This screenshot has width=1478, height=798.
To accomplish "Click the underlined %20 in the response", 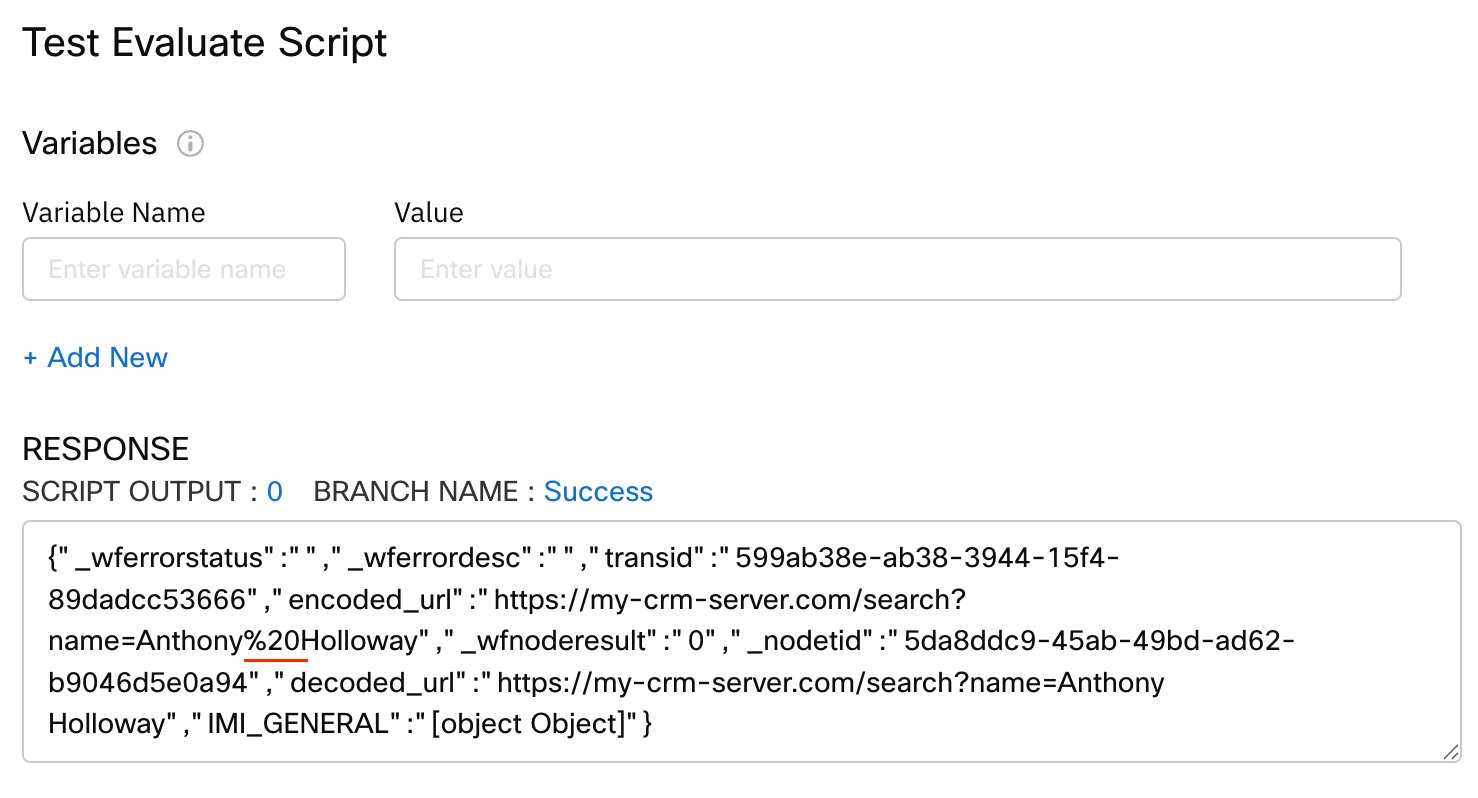I will coord(276,640).
